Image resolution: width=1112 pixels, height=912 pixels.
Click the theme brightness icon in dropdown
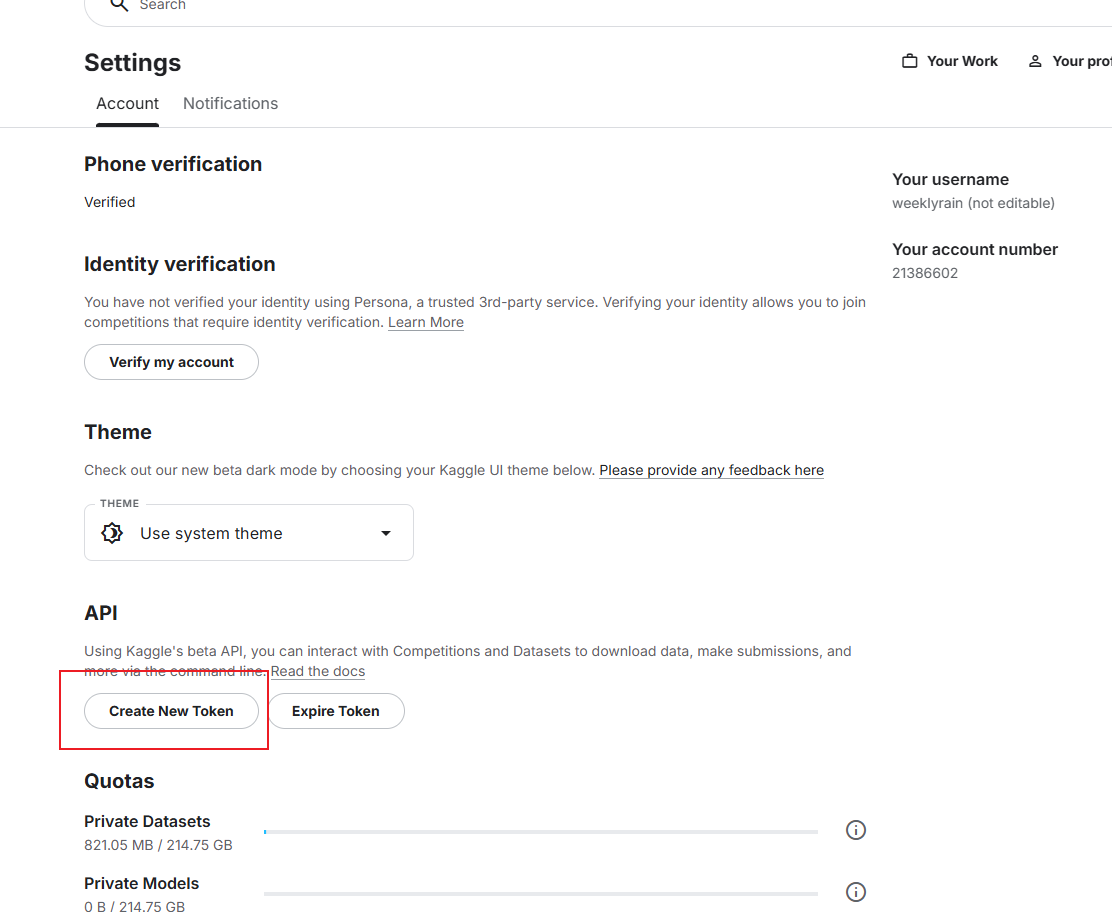click(112, 533)
